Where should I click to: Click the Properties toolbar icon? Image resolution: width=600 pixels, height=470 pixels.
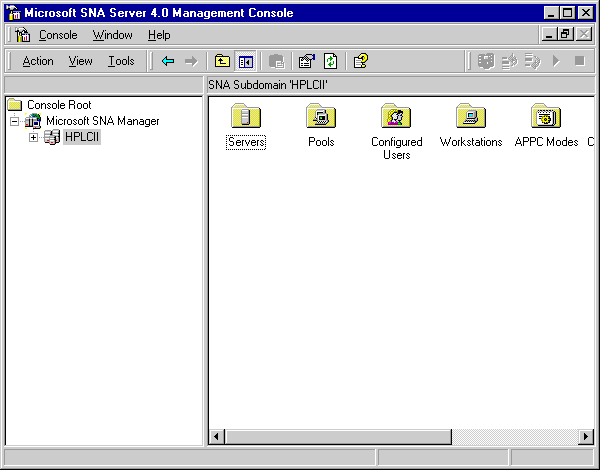click(307, 61)
